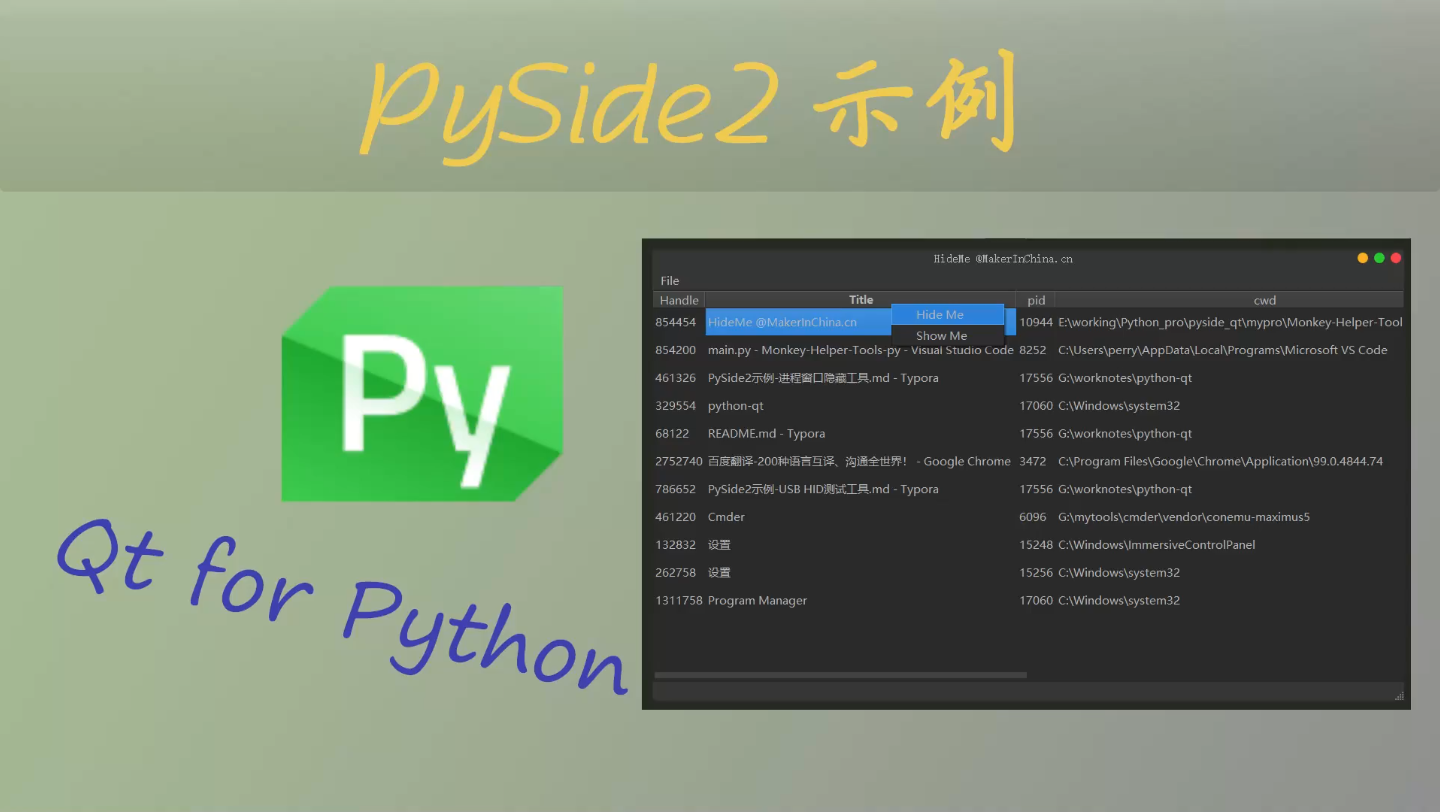This screenshot has width=1440, height=812.
Task: Select pid cell 15248
Action: (1036, 545)
